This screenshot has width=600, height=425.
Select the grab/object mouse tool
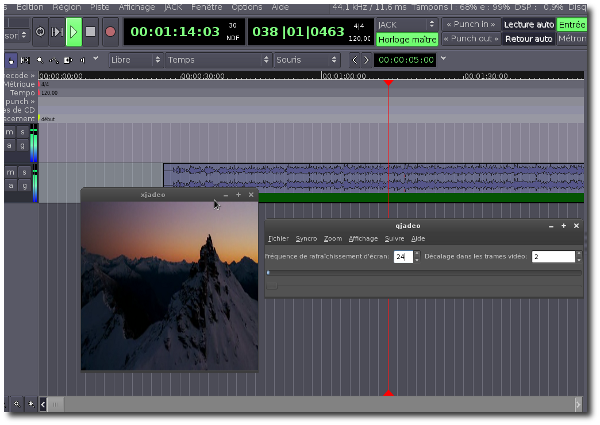click(x=11, y=60)
